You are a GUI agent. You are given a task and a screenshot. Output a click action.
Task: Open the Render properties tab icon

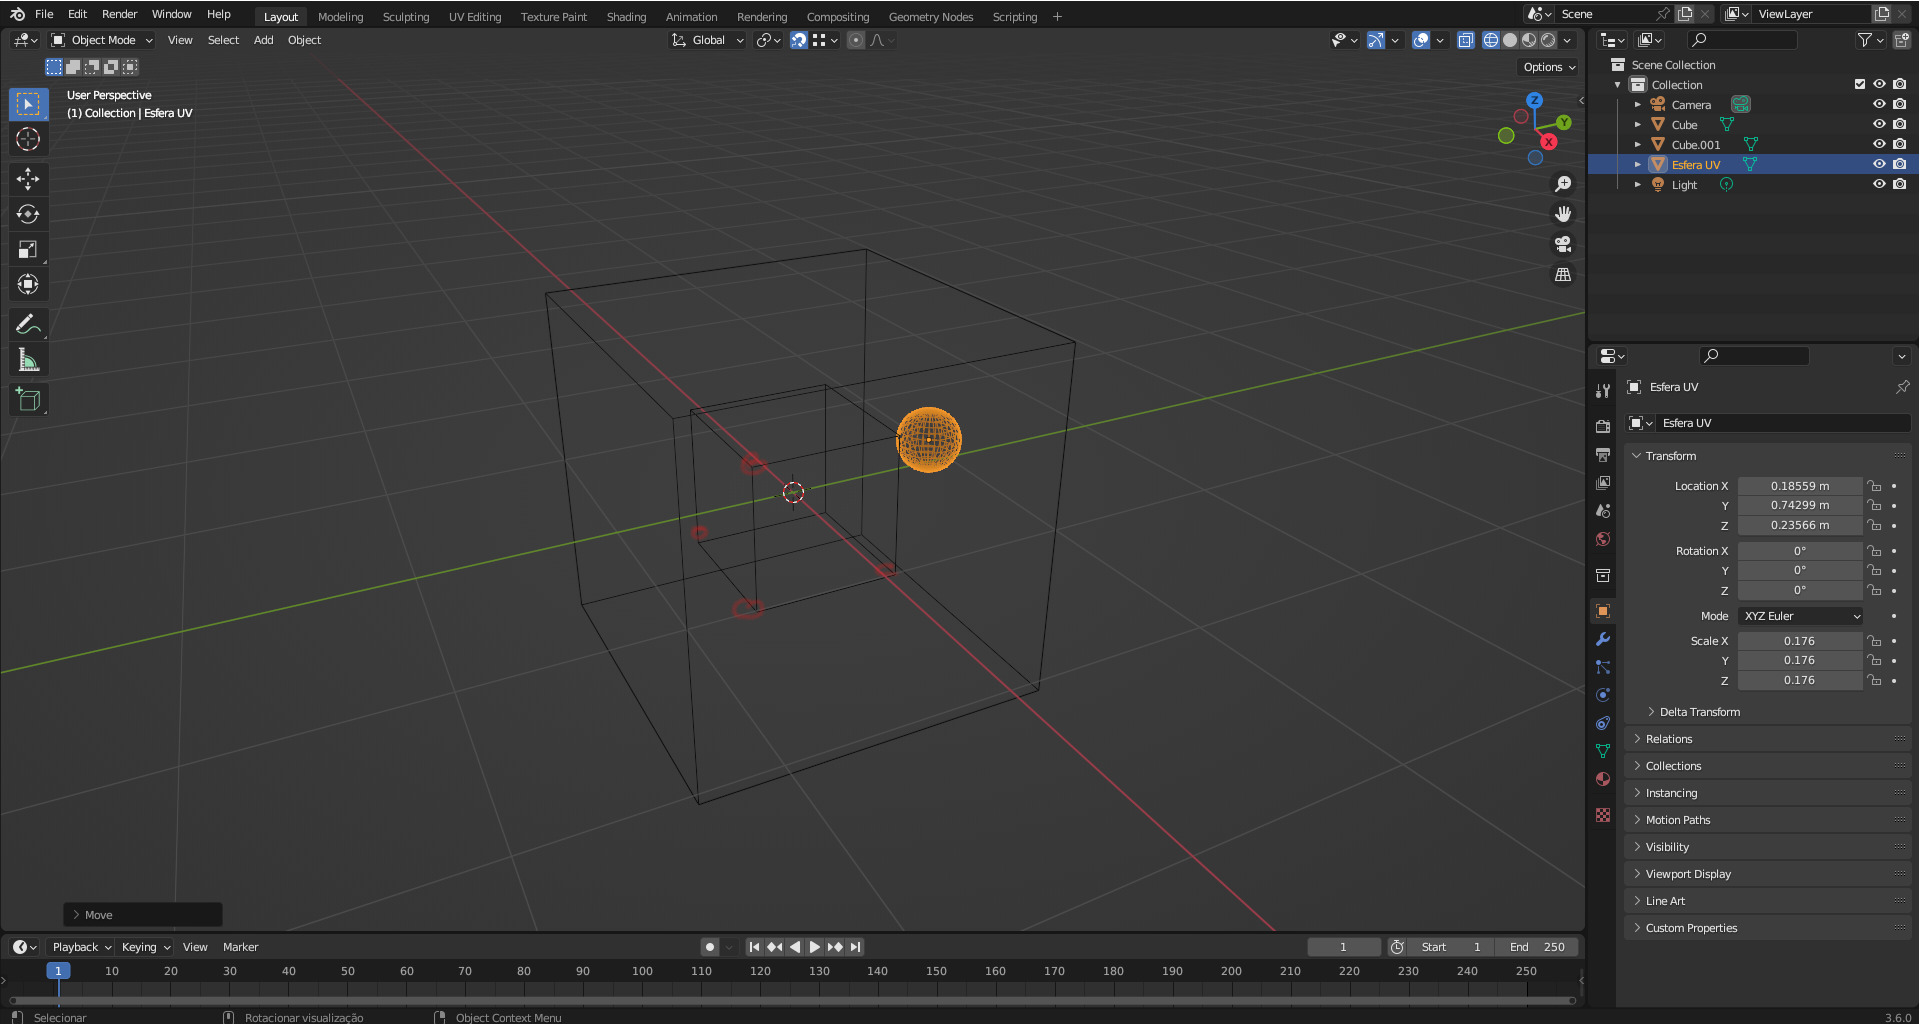pos(1603,426)
